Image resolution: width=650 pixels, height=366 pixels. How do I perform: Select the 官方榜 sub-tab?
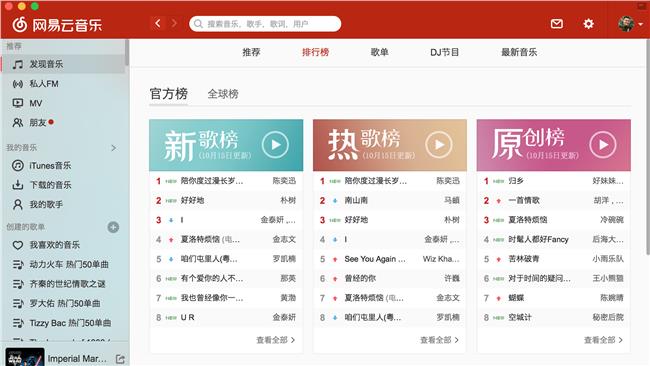169,94
